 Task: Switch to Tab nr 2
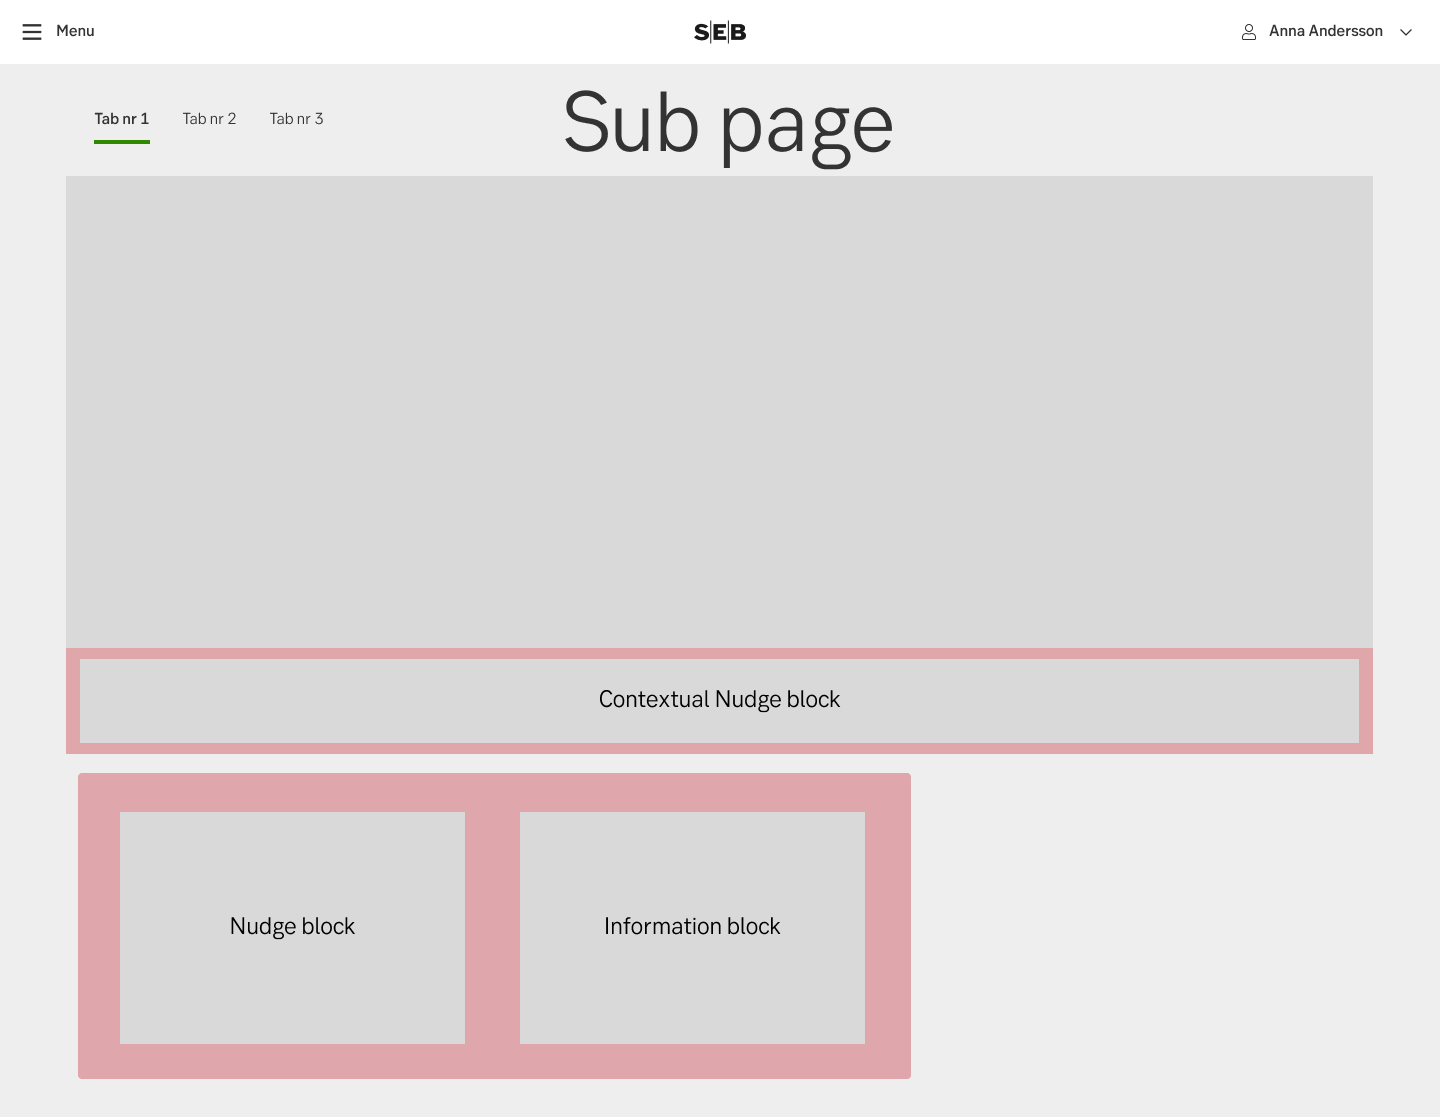point(209,119)
